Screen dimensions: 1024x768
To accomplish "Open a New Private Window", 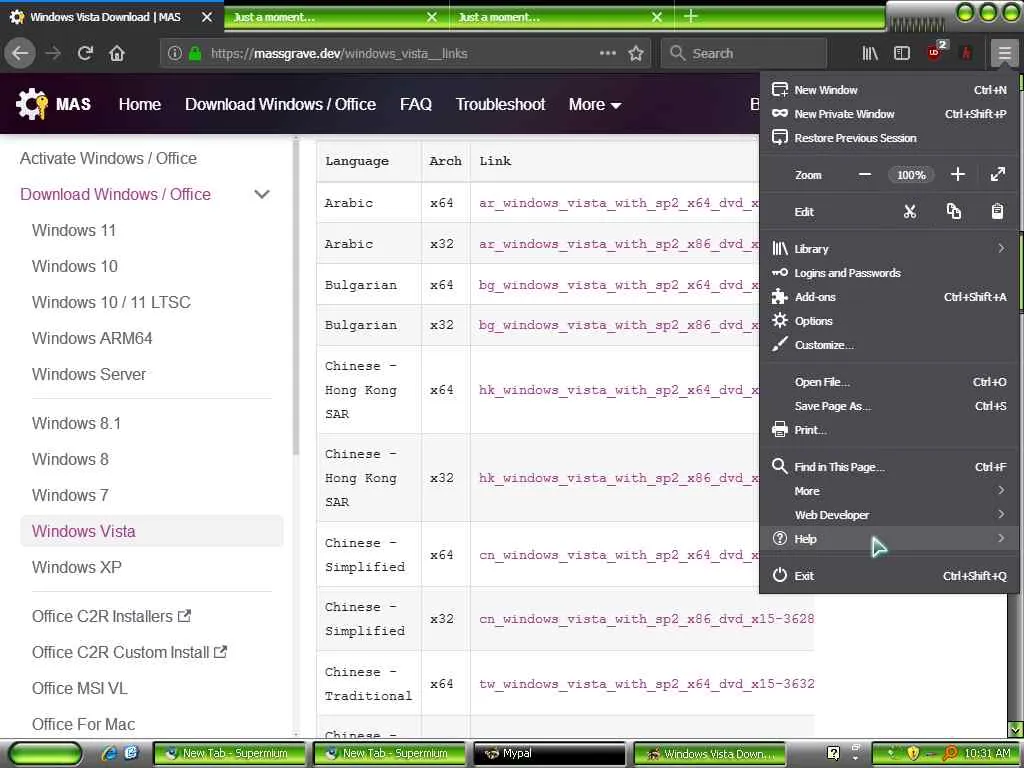I will [889, 114].
